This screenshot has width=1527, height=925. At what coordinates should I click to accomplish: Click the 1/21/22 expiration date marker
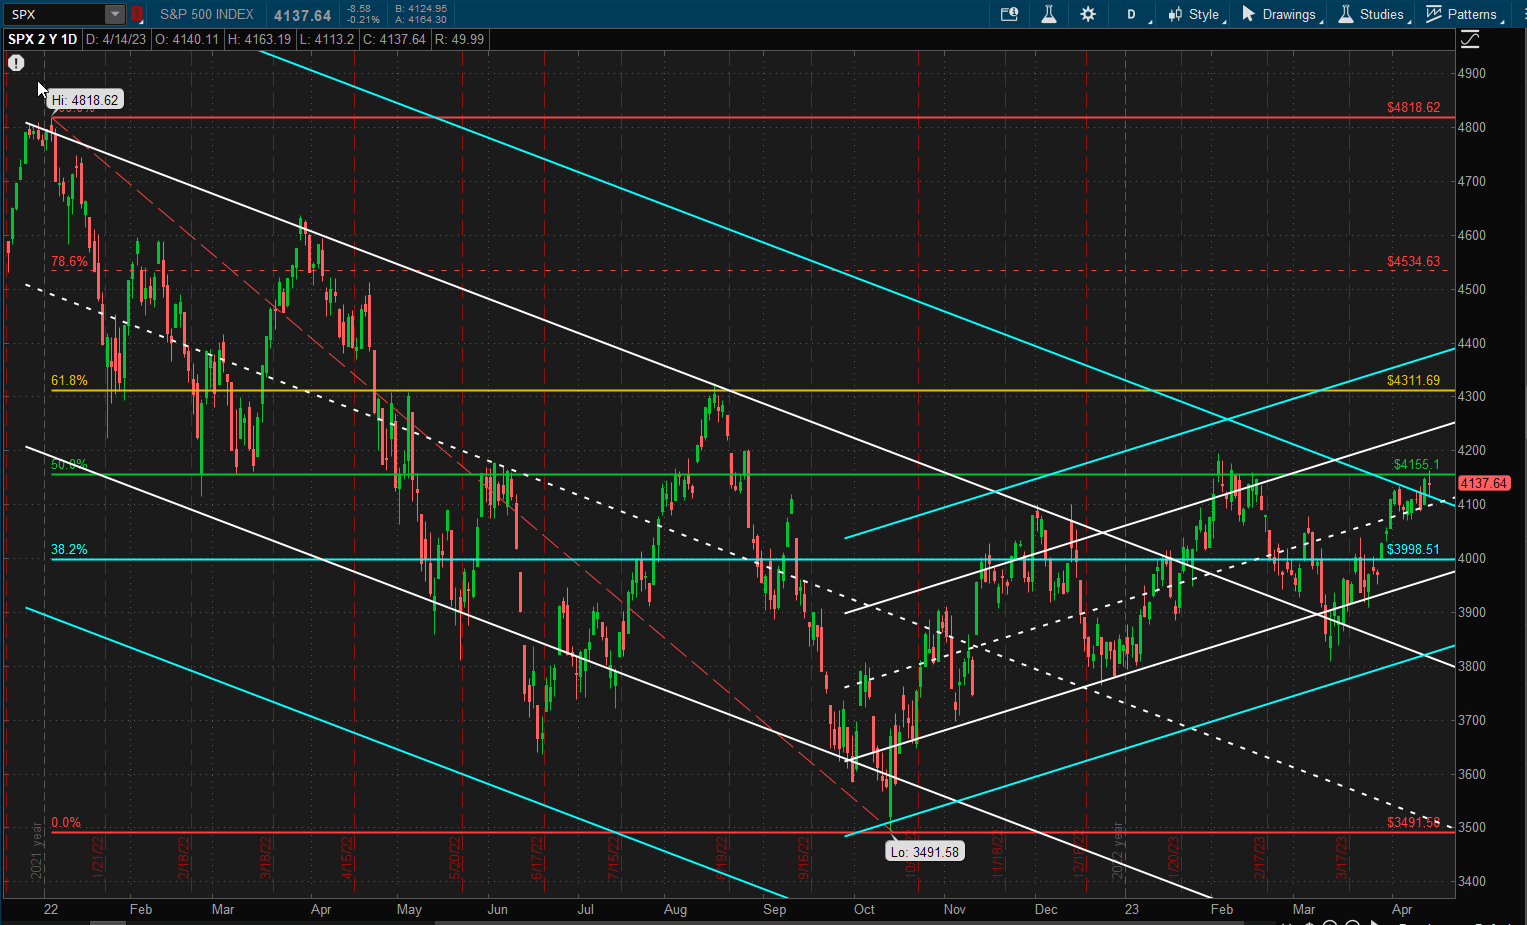pyautogui.click(x=99, y=858)
